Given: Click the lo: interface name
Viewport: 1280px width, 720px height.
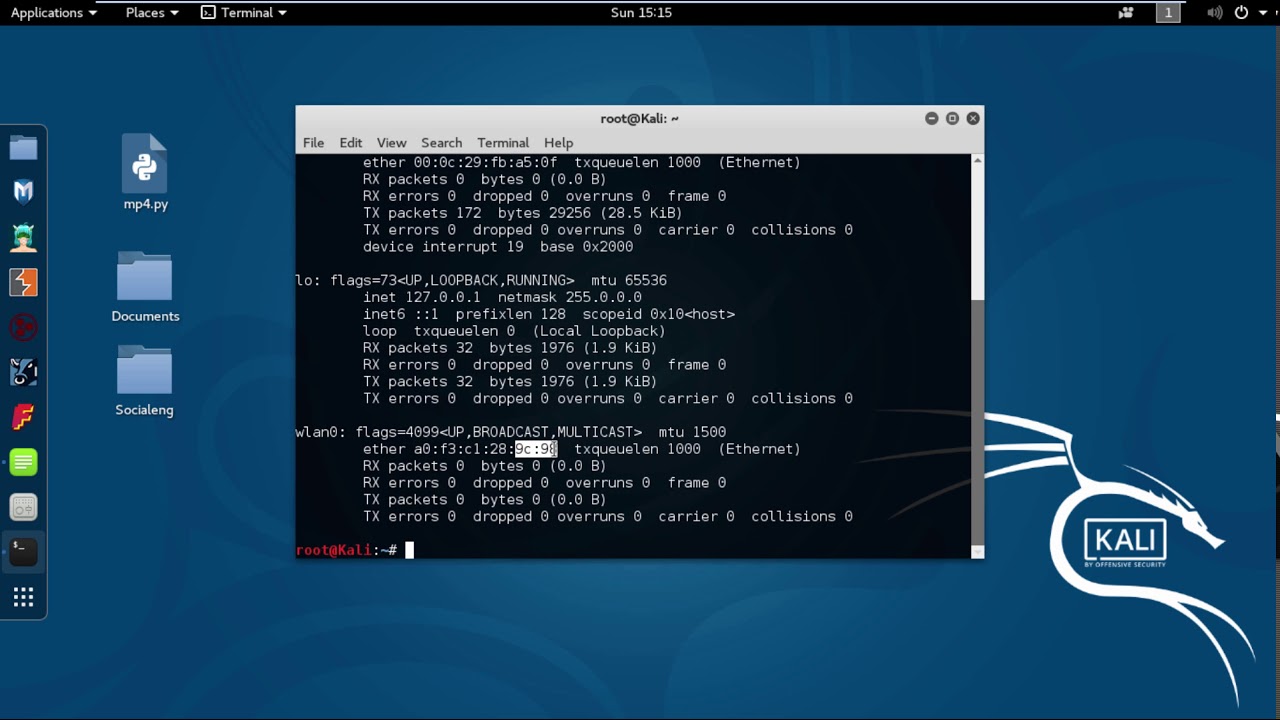Looking at the screenshot, I should pyautogui.click(x=306, y=281).
